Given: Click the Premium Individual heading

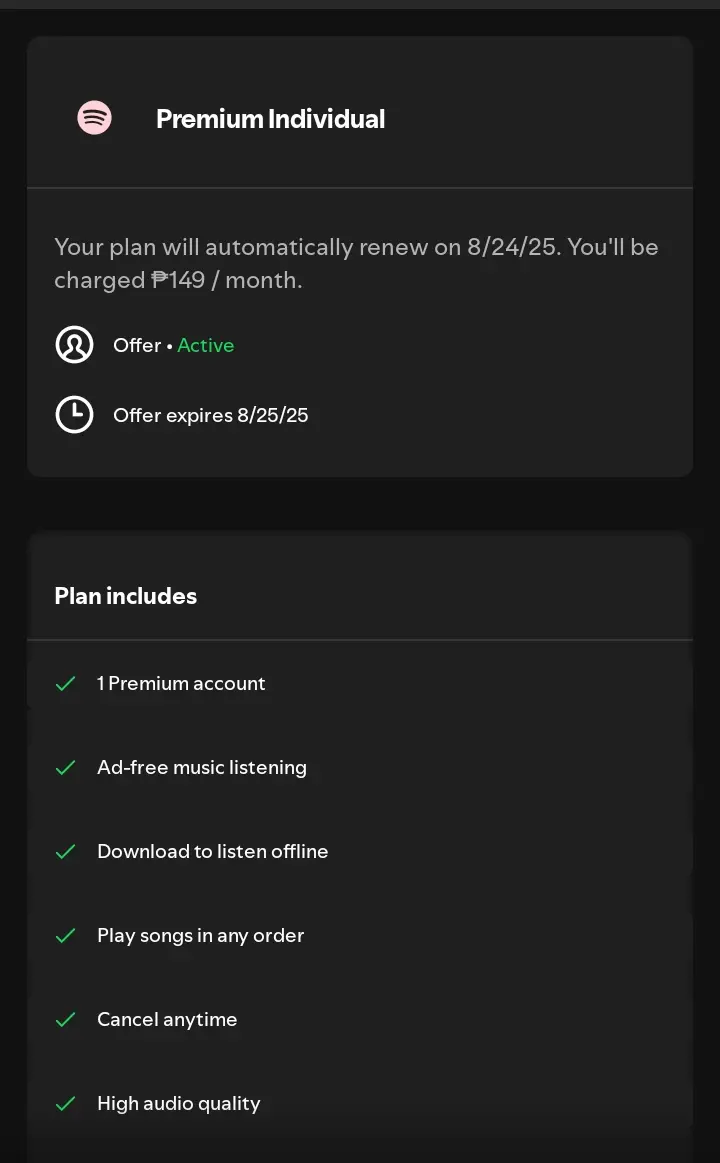Looking at the screenshot, I should click(271, 119).
